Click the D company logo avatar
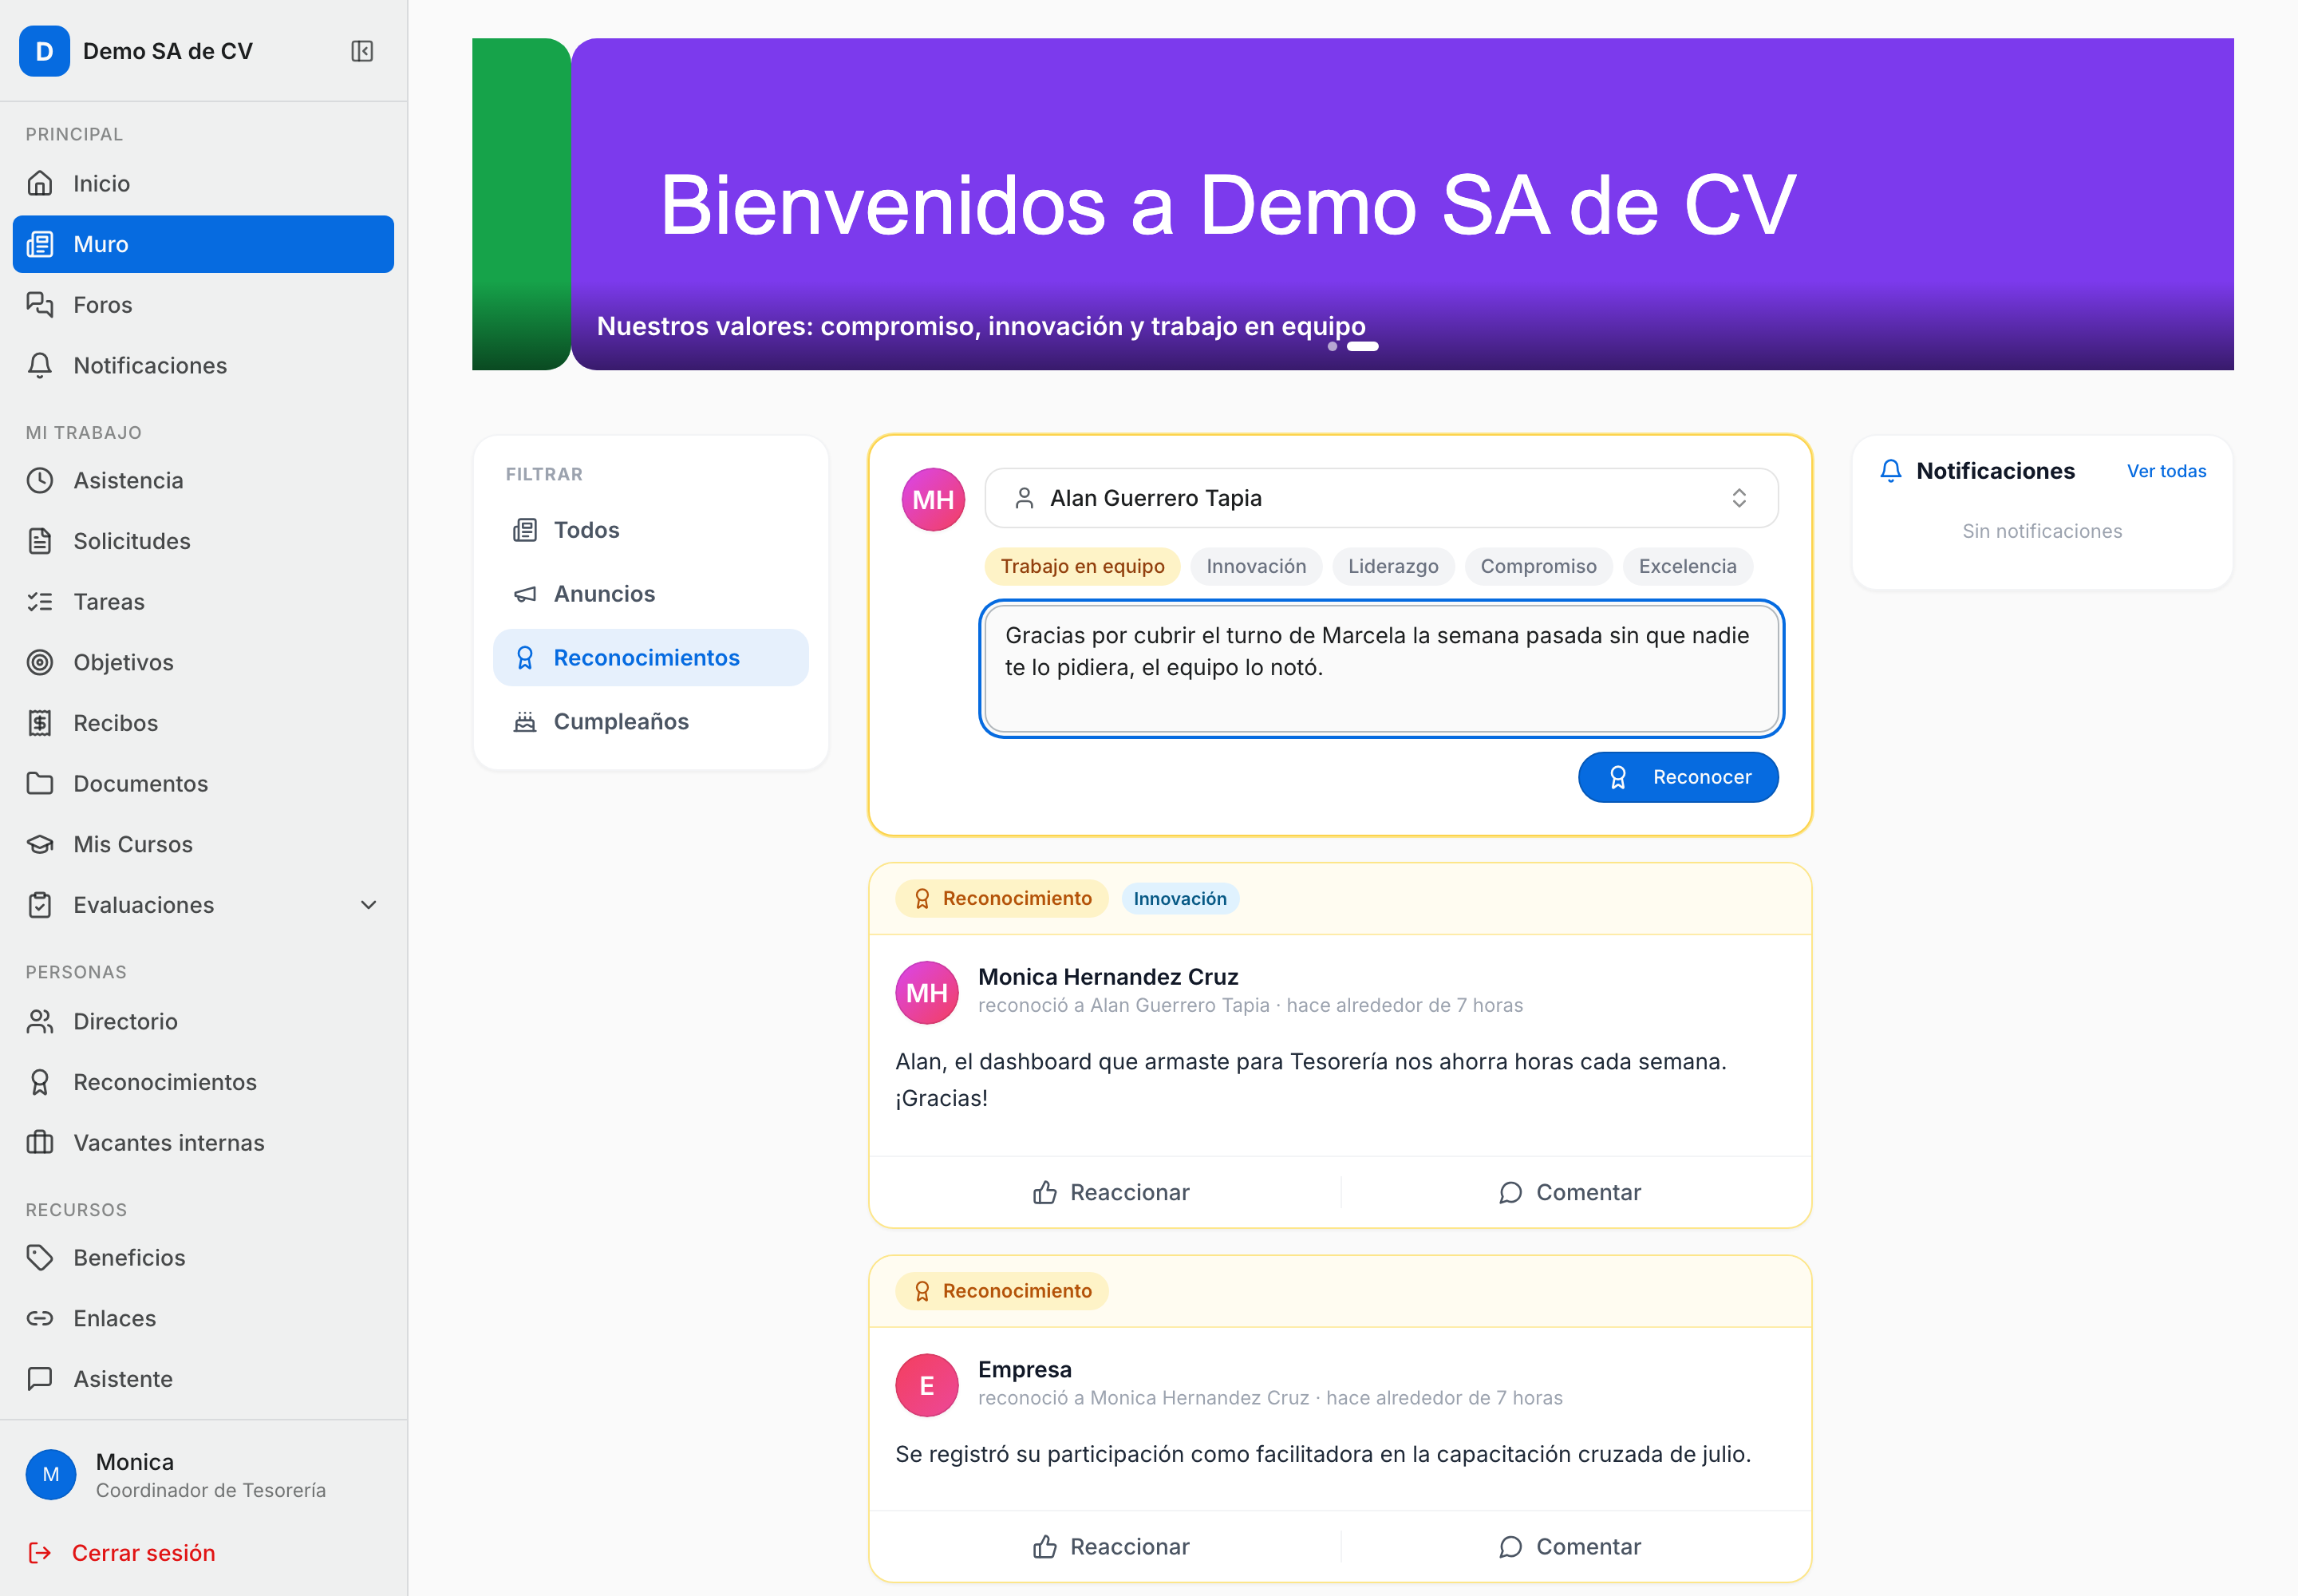Viewport: 2298px width, 1596px height. point(44,51)
